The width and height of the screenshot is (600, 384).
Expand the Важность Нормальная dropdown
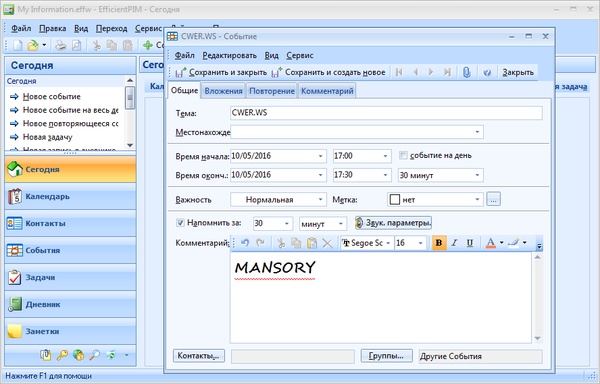point(320,199)
